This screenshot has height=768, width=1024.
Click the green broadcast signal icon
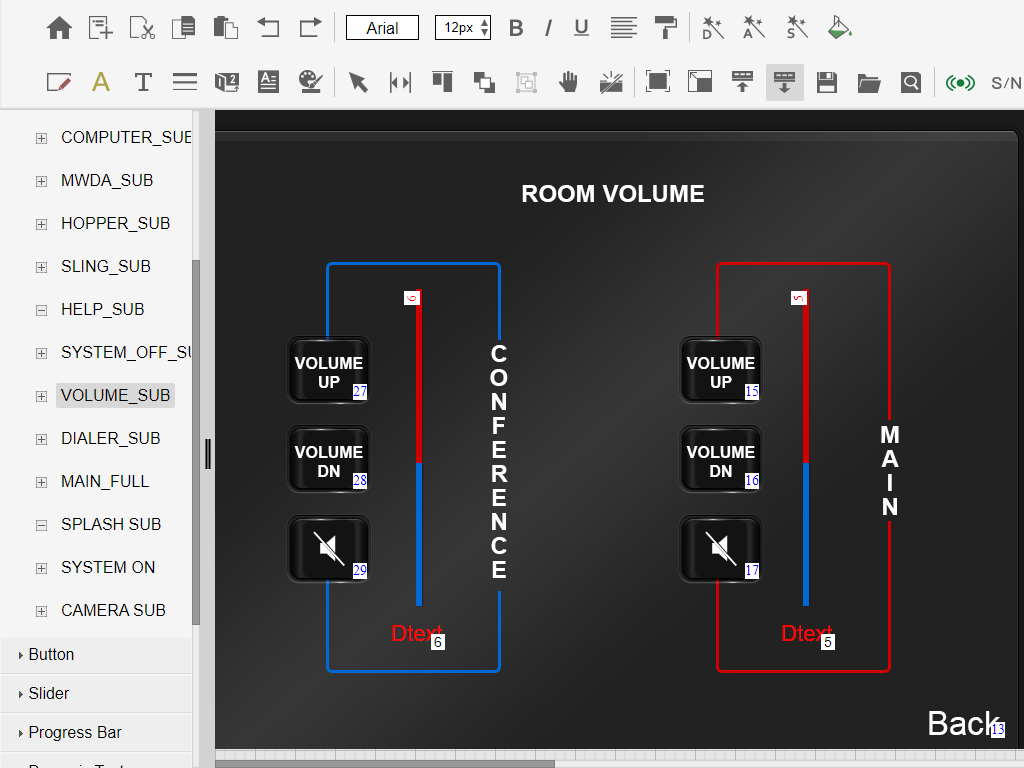click(960, 82)
